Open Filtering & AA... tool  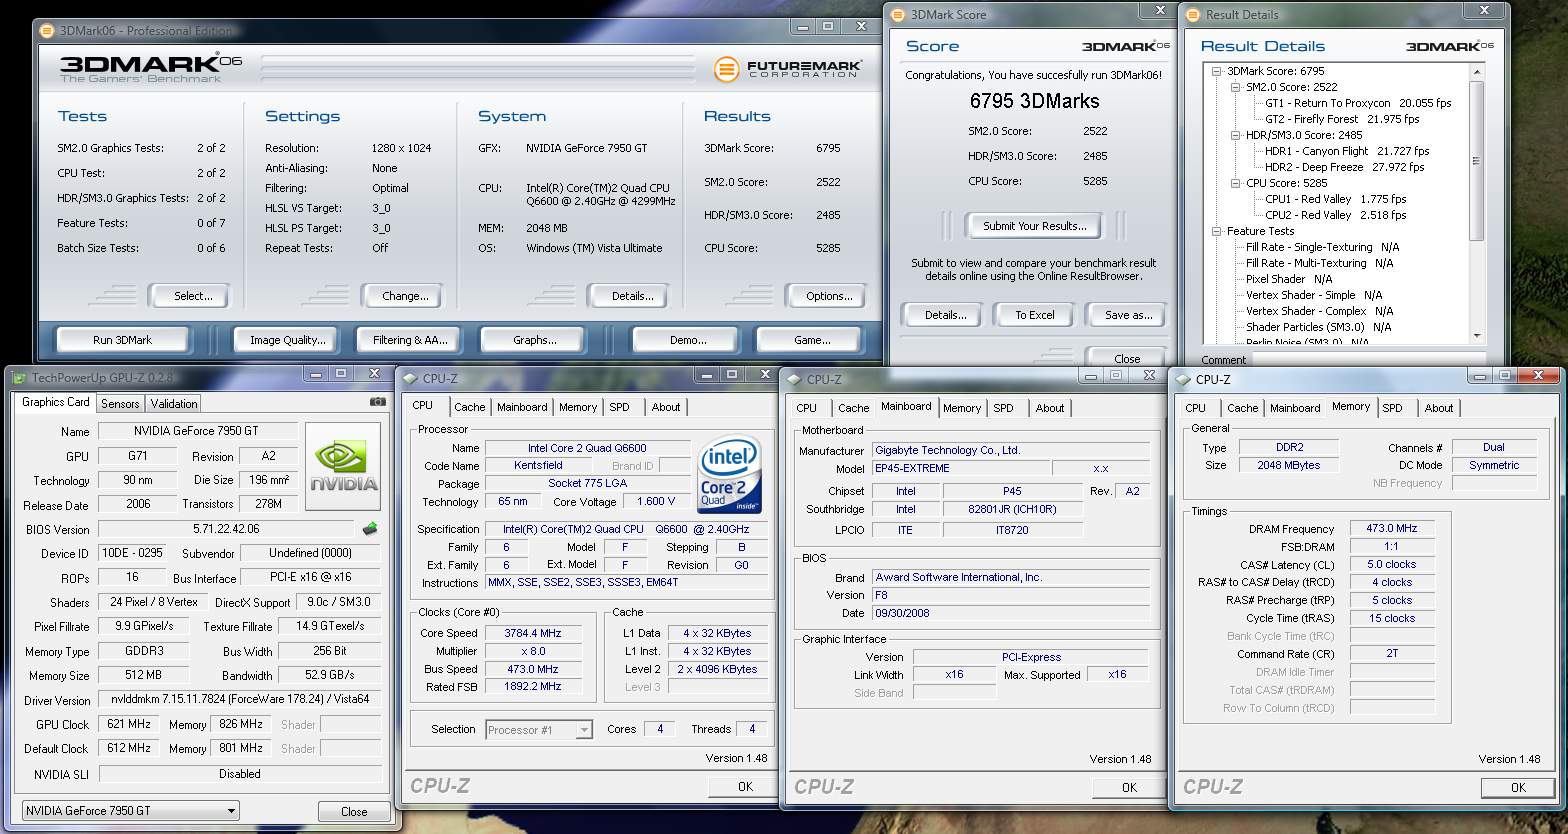tap(410, 340)
